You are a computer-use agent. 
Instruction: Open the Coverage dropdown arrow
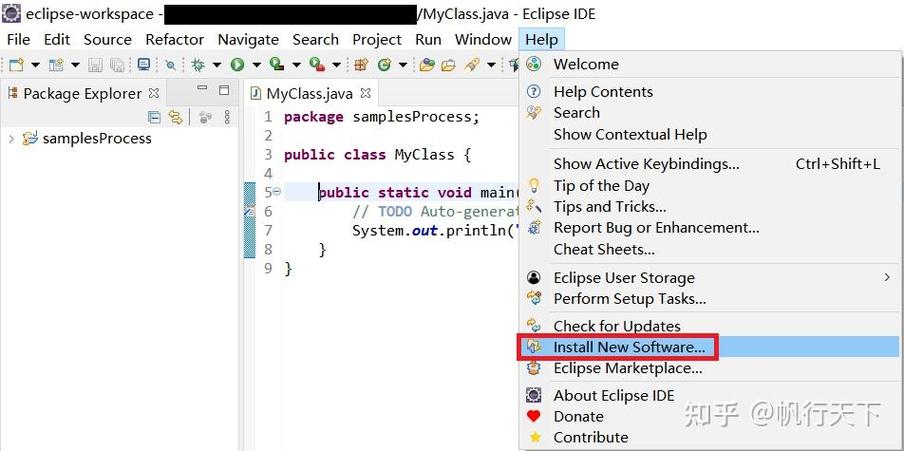[296, 65]
